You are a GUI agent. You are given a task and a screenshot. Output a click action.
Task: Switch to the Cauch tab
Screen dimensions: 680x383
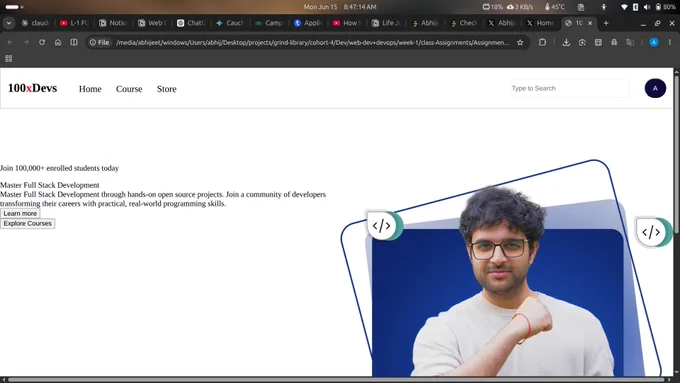click(230, 23)
